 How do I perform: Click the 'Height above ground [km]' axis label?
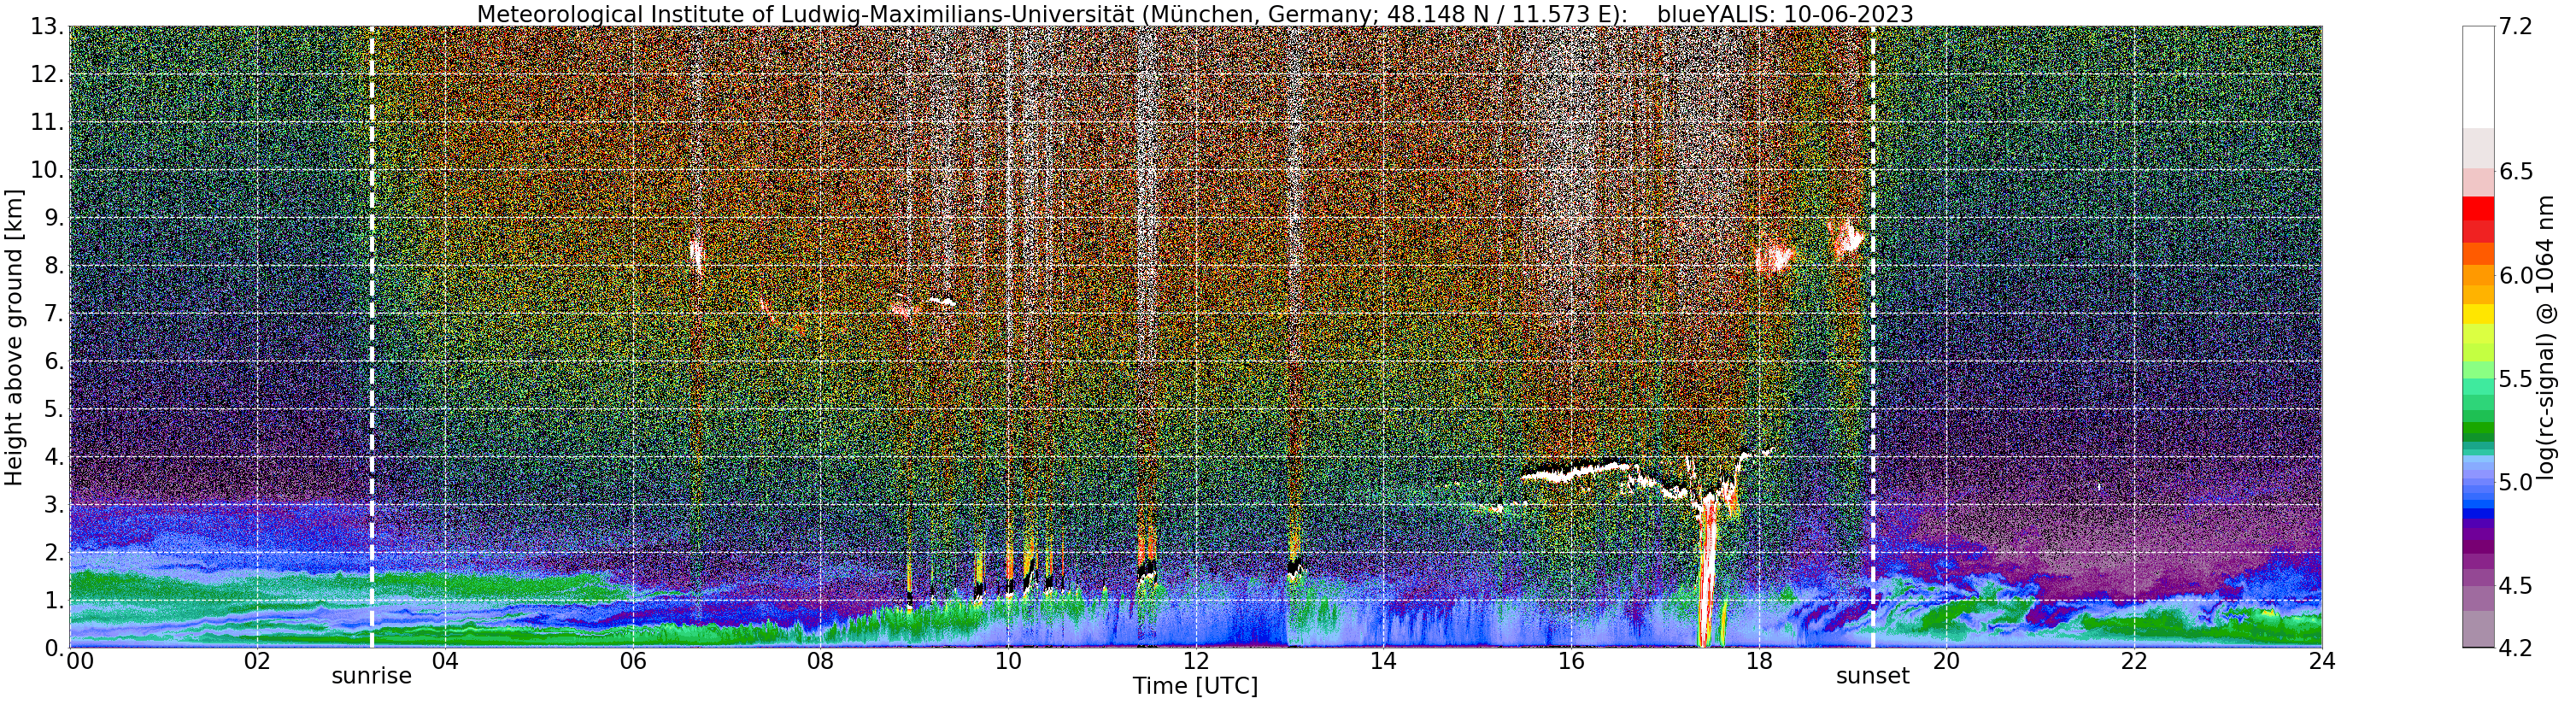click(14, 337)
